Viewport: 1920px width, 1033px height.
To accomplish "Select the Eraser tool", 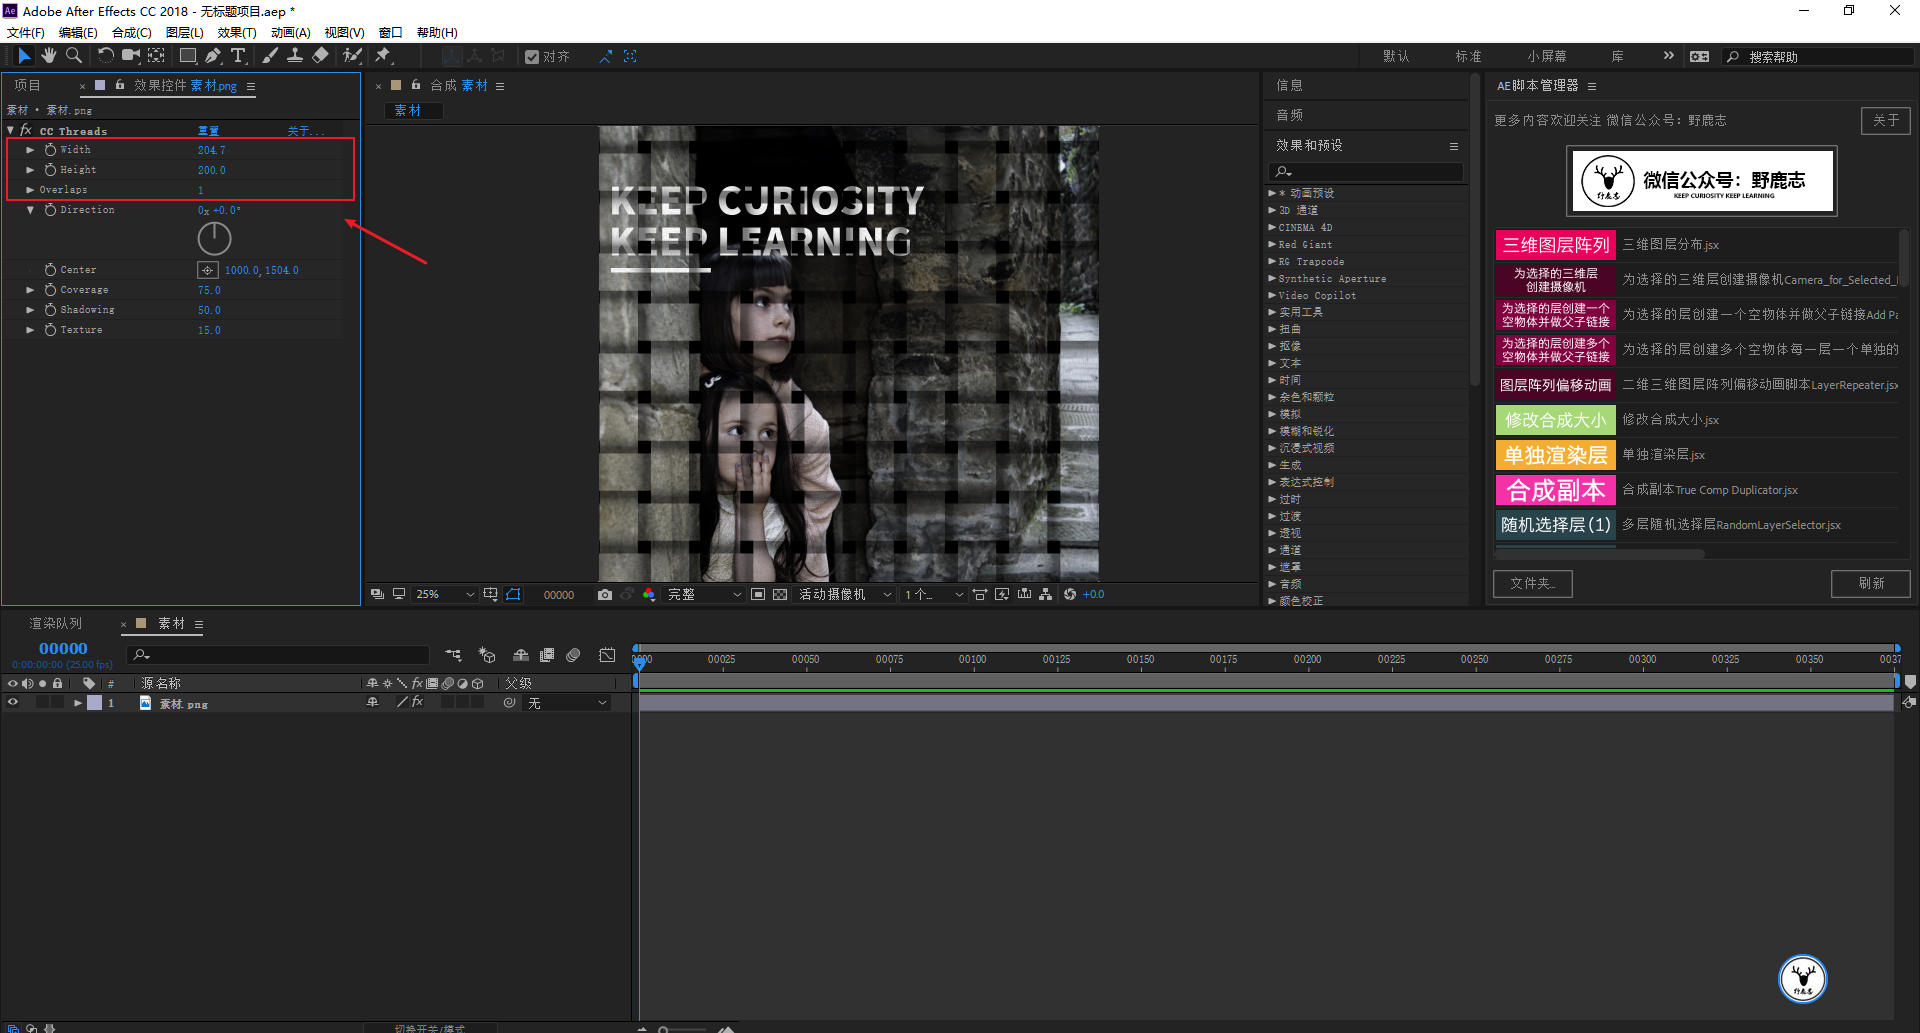I will [321, 56].
